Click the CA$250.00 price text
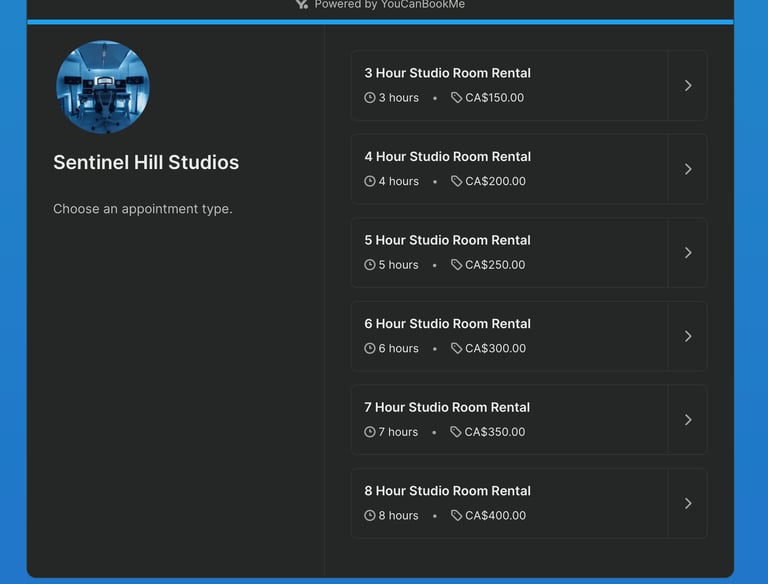This screenshot has width=768, height=584. pos(495,265)
